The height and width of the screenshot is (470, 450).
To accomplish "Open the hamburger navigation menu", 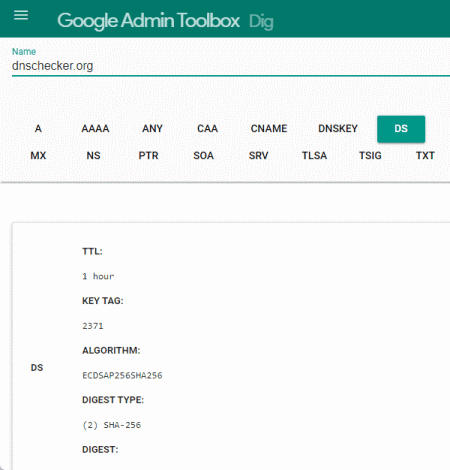I will [21, 15].
